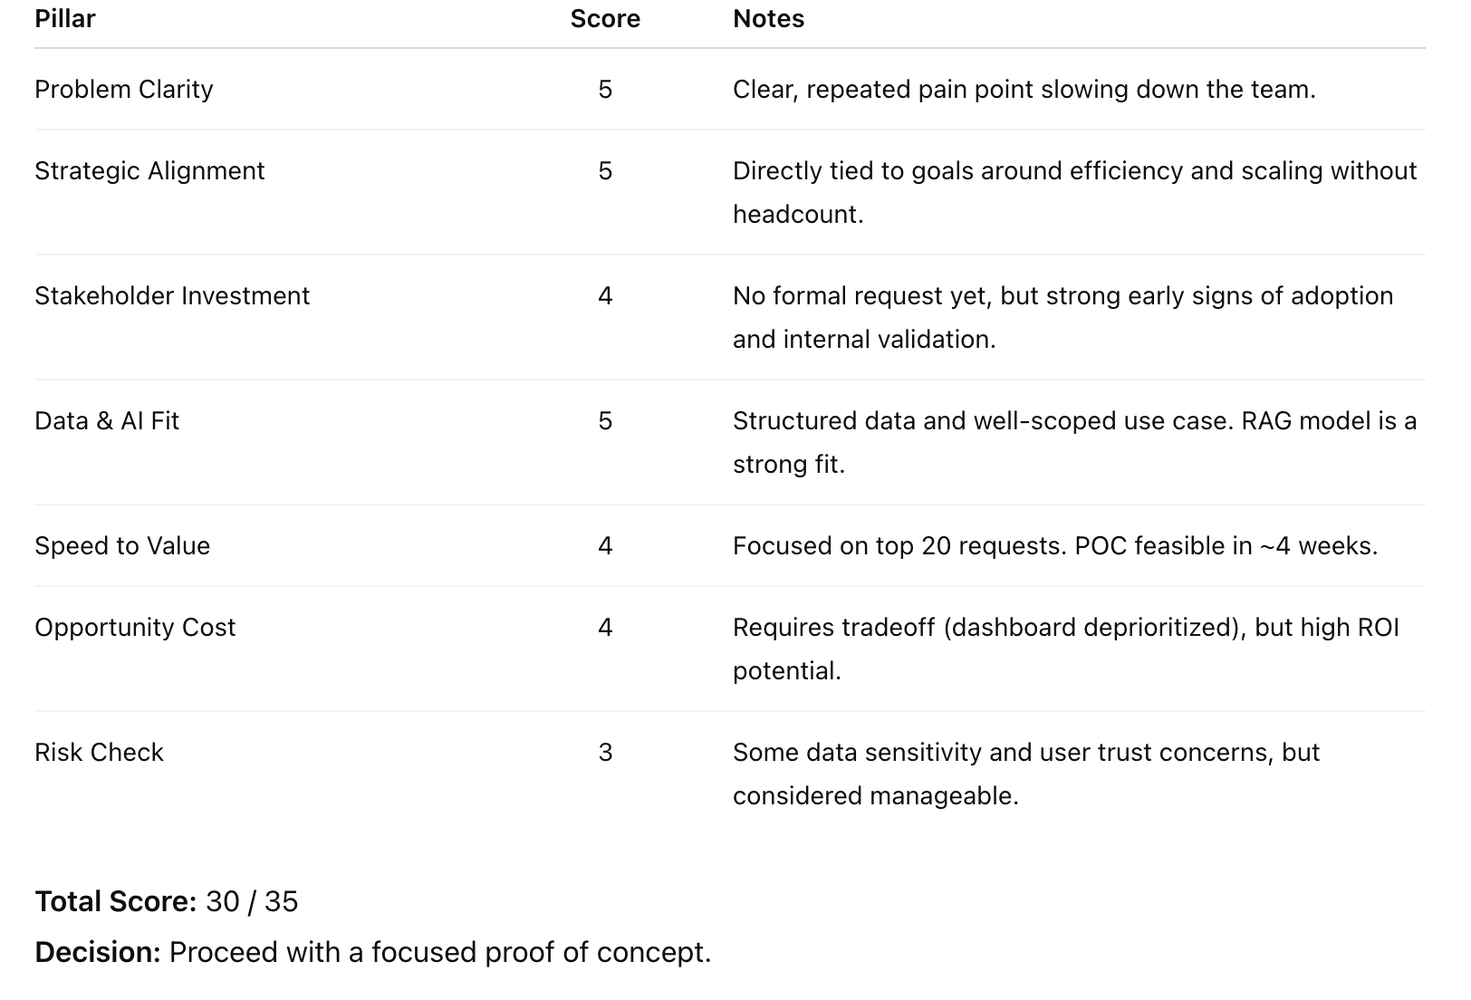Screen dimensions: 1471x1000
Task: Click the Score column header
Action: [x=605, y=19]
